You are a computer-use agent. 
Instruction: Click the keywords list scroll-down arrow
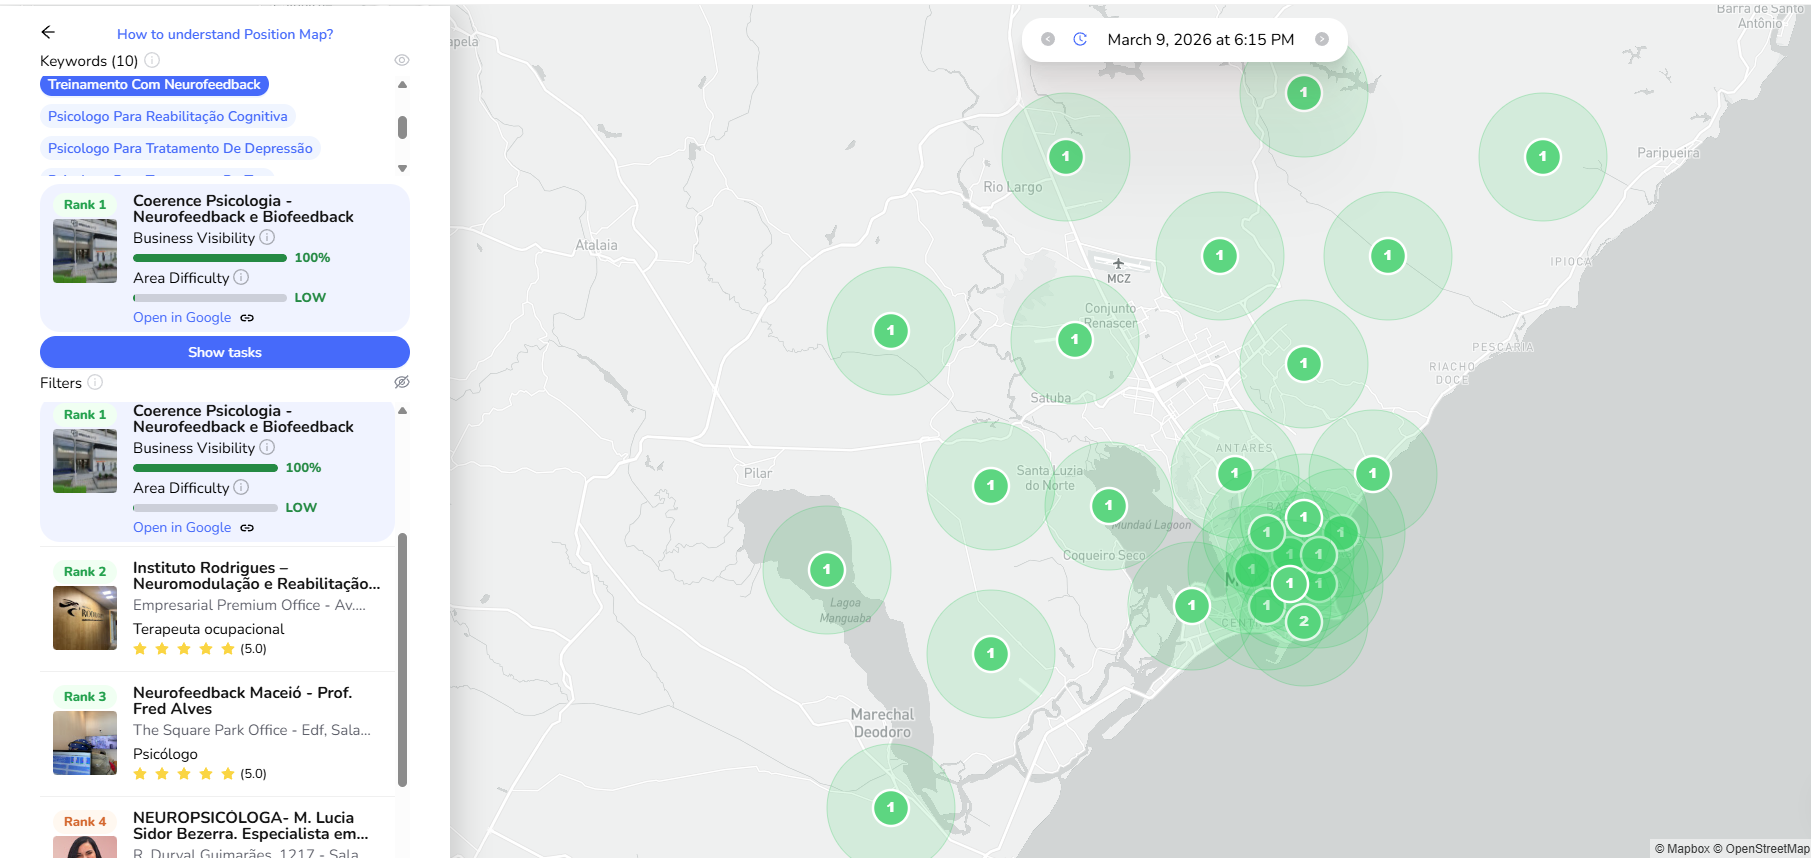[402, 168]
